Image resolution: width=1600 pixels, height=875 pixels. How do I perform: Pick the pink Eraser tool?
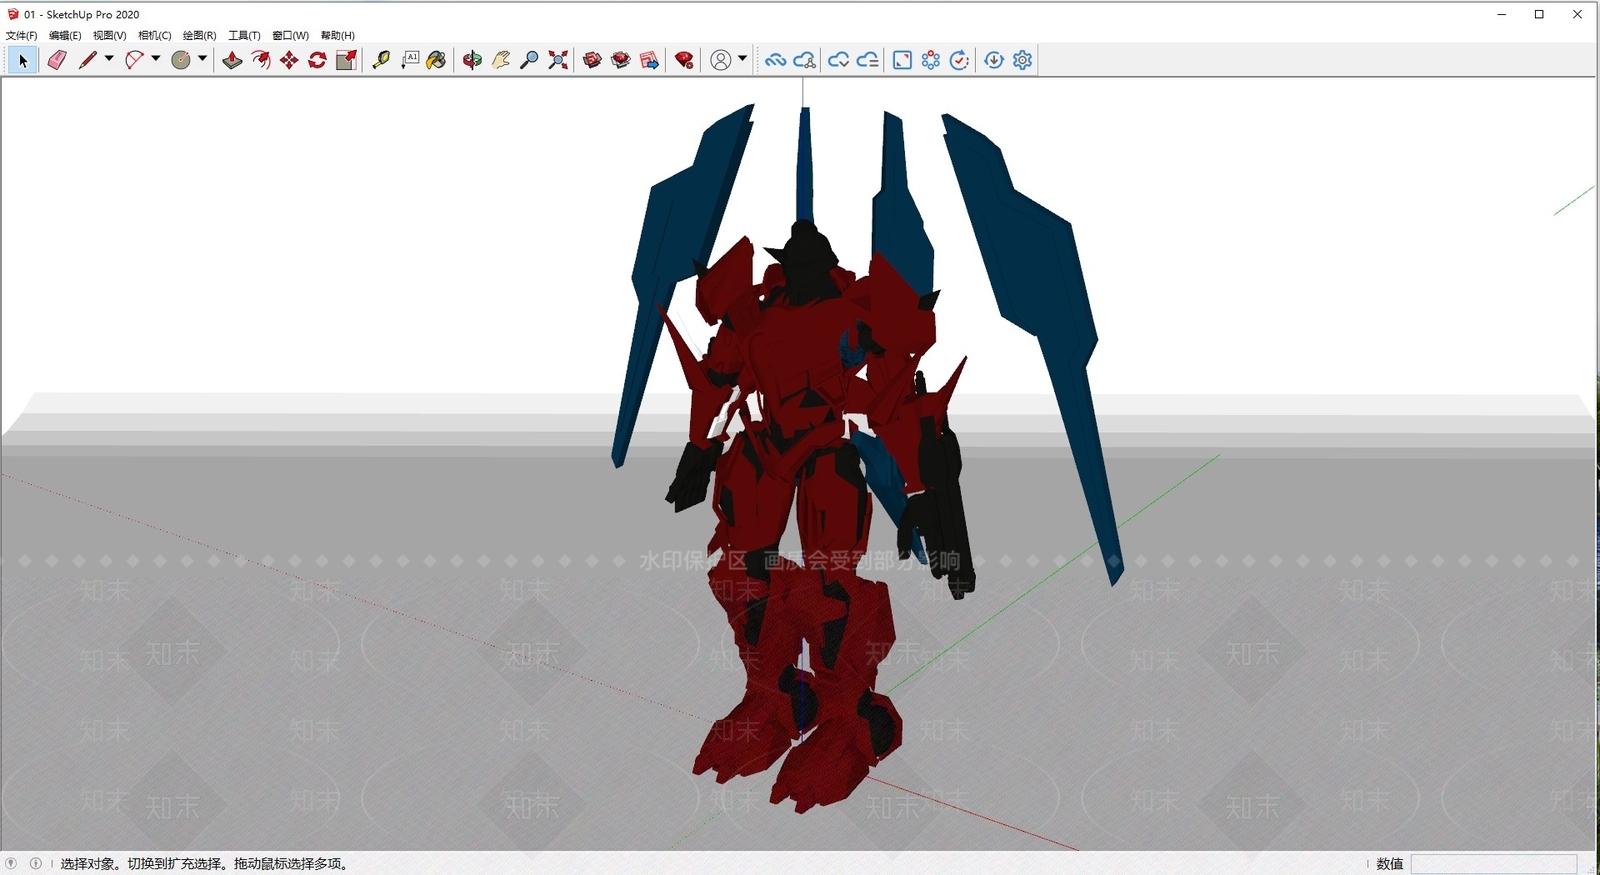[x=57, y=60]
